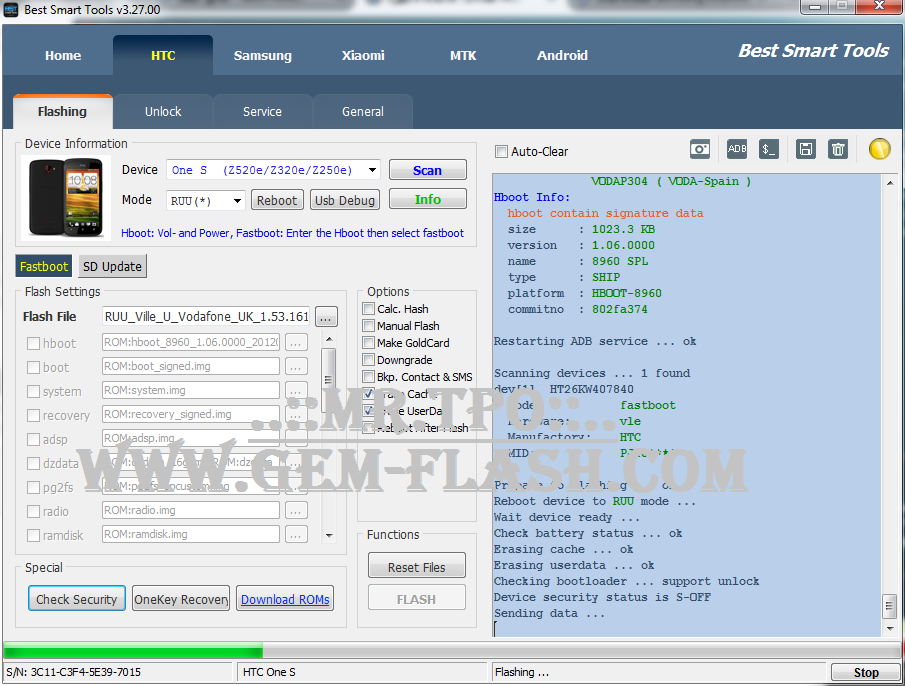Viewport: 905px width, 686px height.
Task: Click partition list scroll down arrow
Action: pos(328,535)
